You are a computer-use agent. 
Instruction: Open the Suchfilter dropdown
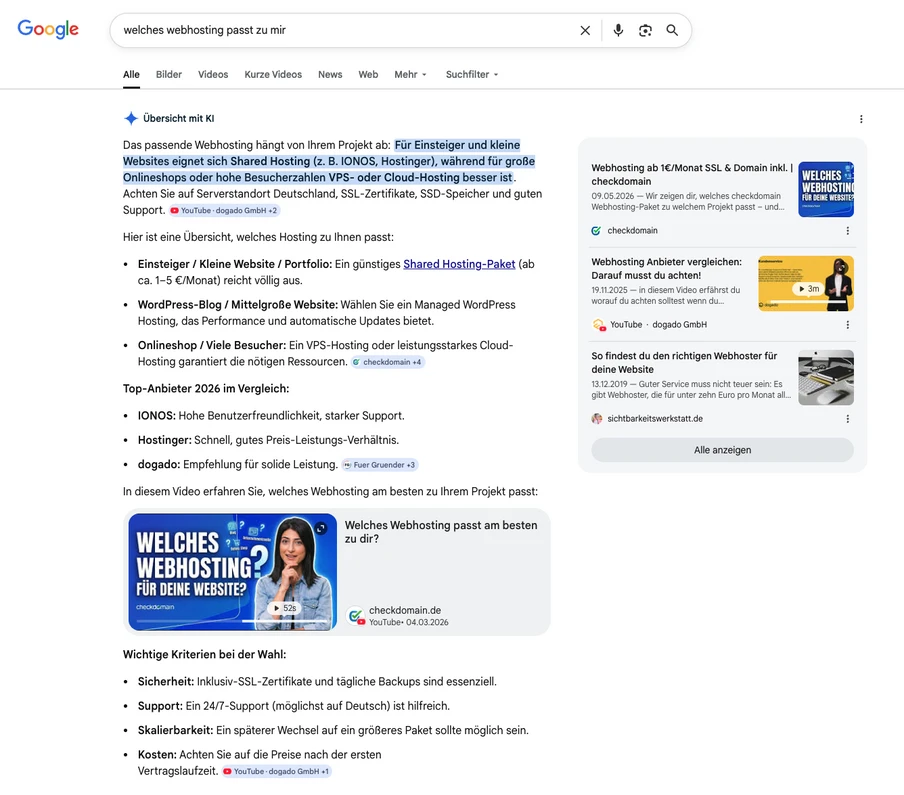point(472,74)
